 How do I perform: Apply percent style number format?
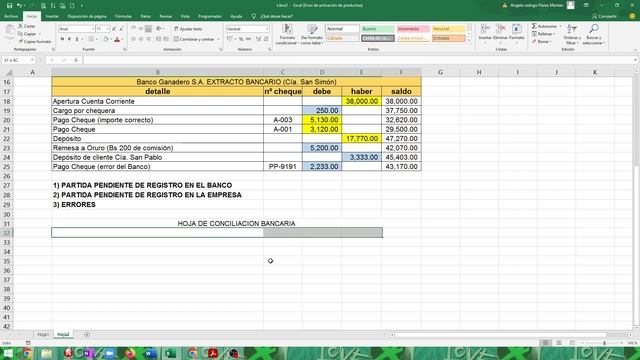pos(241,39)
